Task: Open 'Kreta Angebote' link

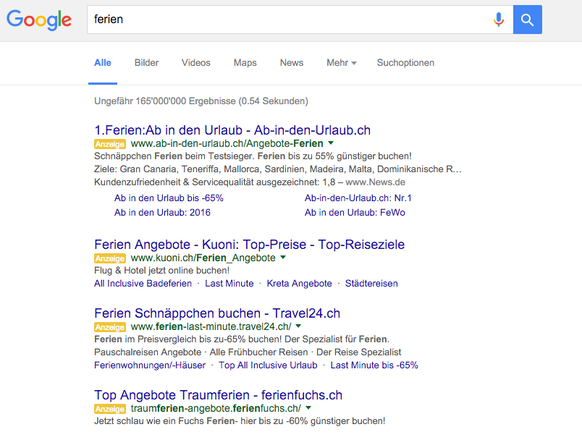Action: pos(299,284)
